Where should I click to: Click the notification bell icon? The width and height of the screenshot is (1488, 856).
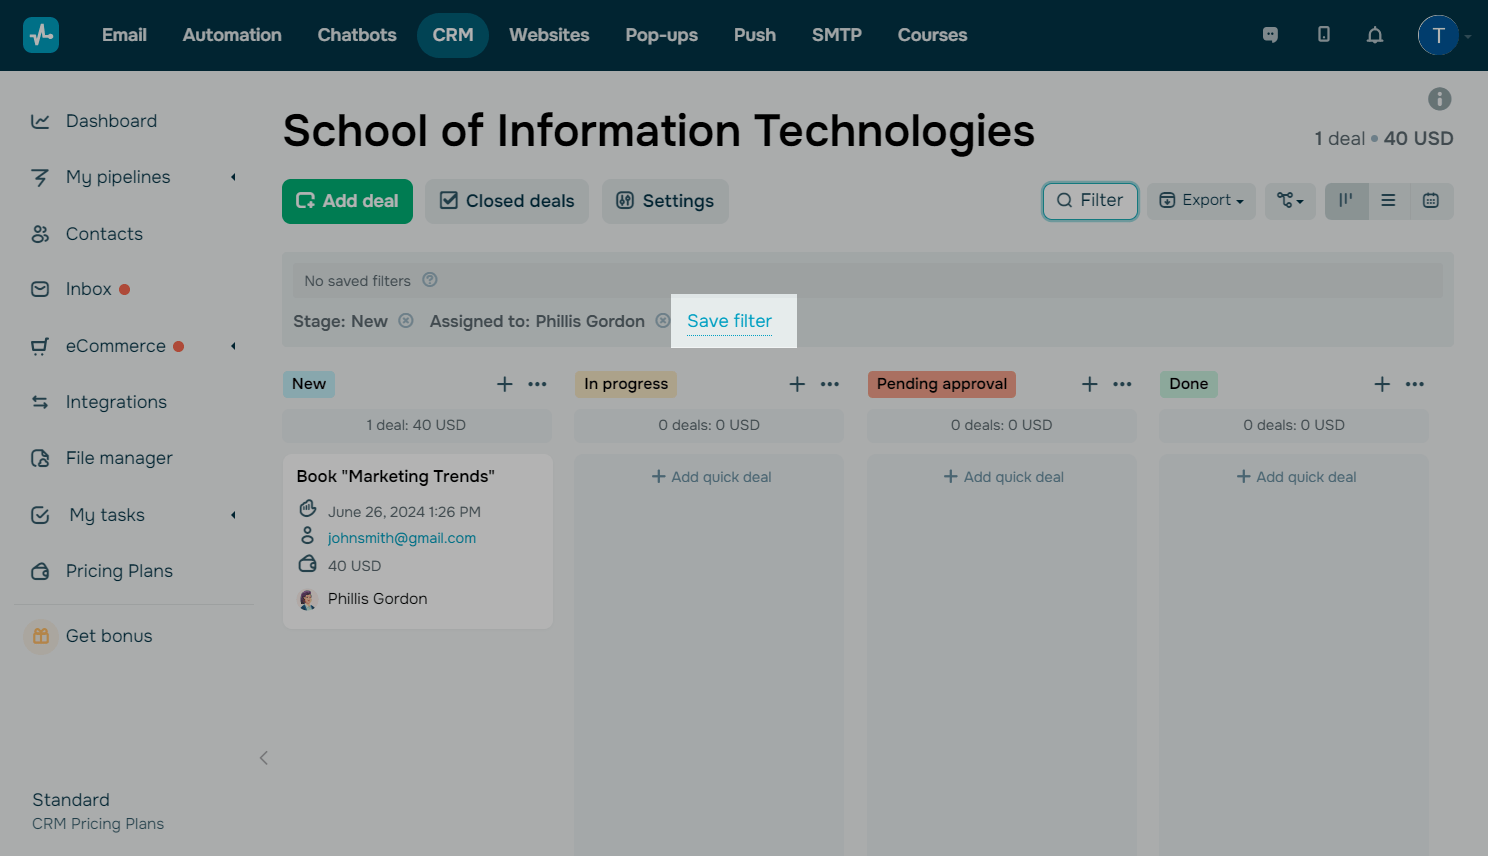[1375, 35]
